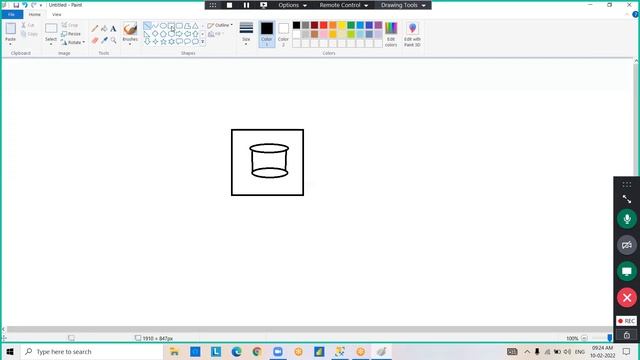Select Color 1 foreground box
This screenshot has height=360, width=640.
coord(267,34)
